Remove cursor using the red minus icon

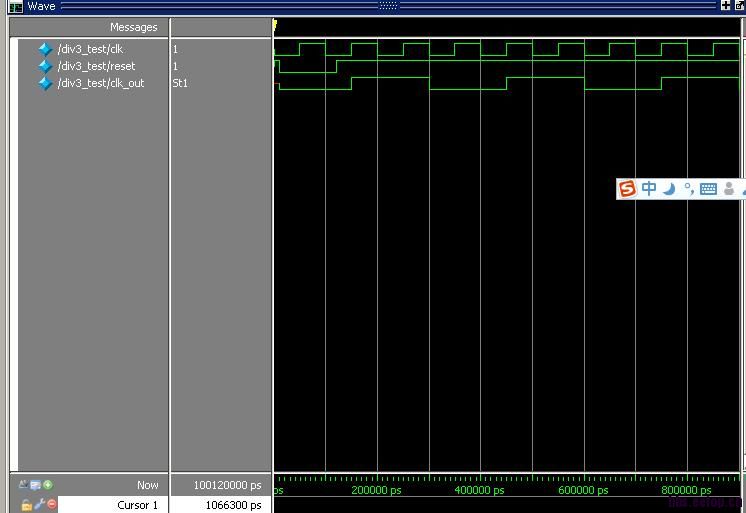52,505
